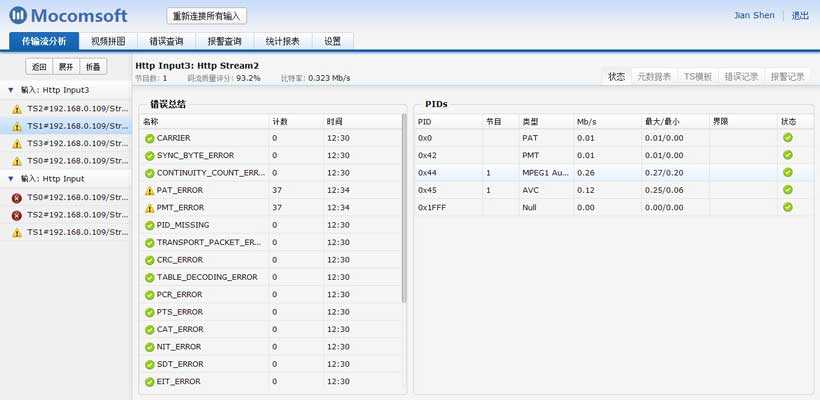Click green check icon next to PCR_ERROR
The image size is (820, 400).
[x=150, y=295]
